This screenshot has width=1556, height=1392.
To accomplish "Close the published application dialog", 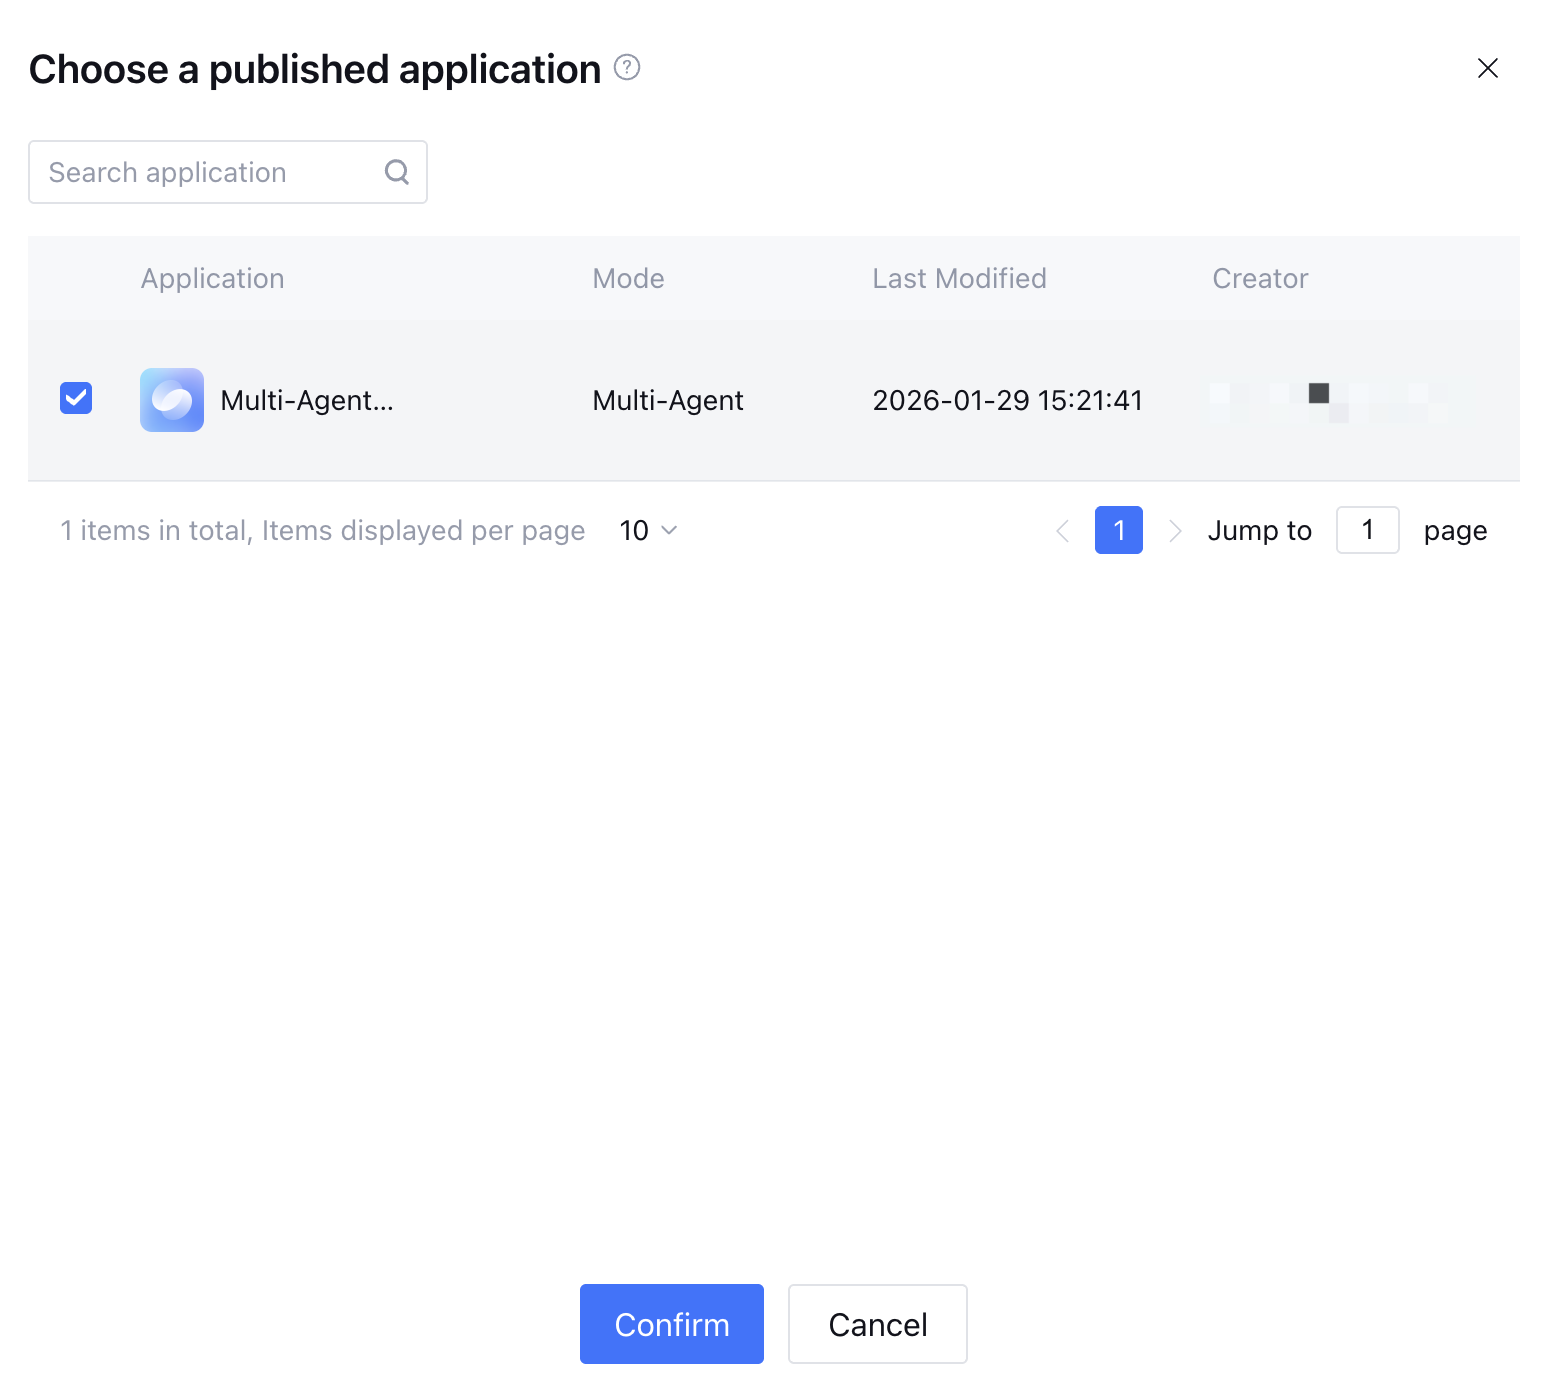I will click(1487, 68).
